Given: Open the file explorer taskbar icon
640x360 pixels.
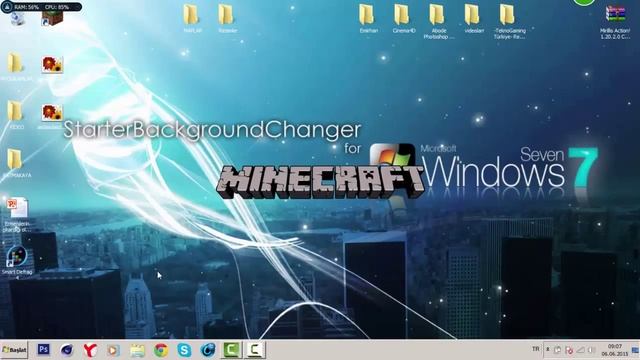Looking at the screenshot, I should pyautogui.click(x=137, y=350).
